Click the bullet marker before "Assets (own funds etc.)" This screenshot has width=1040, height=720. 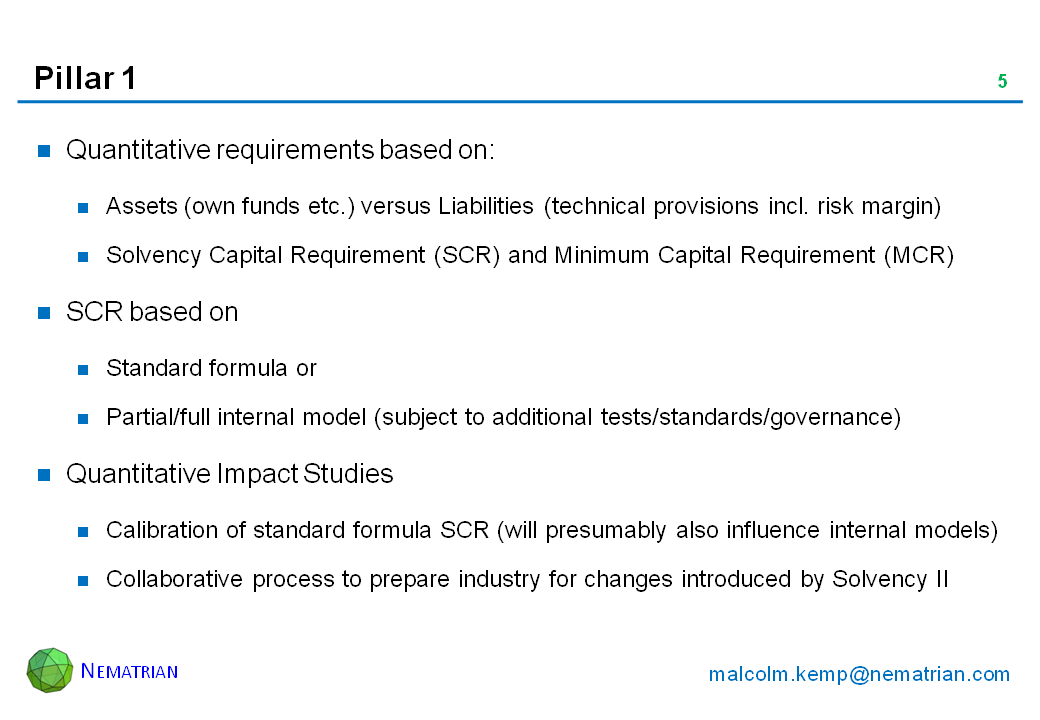[x=85, y=207]
